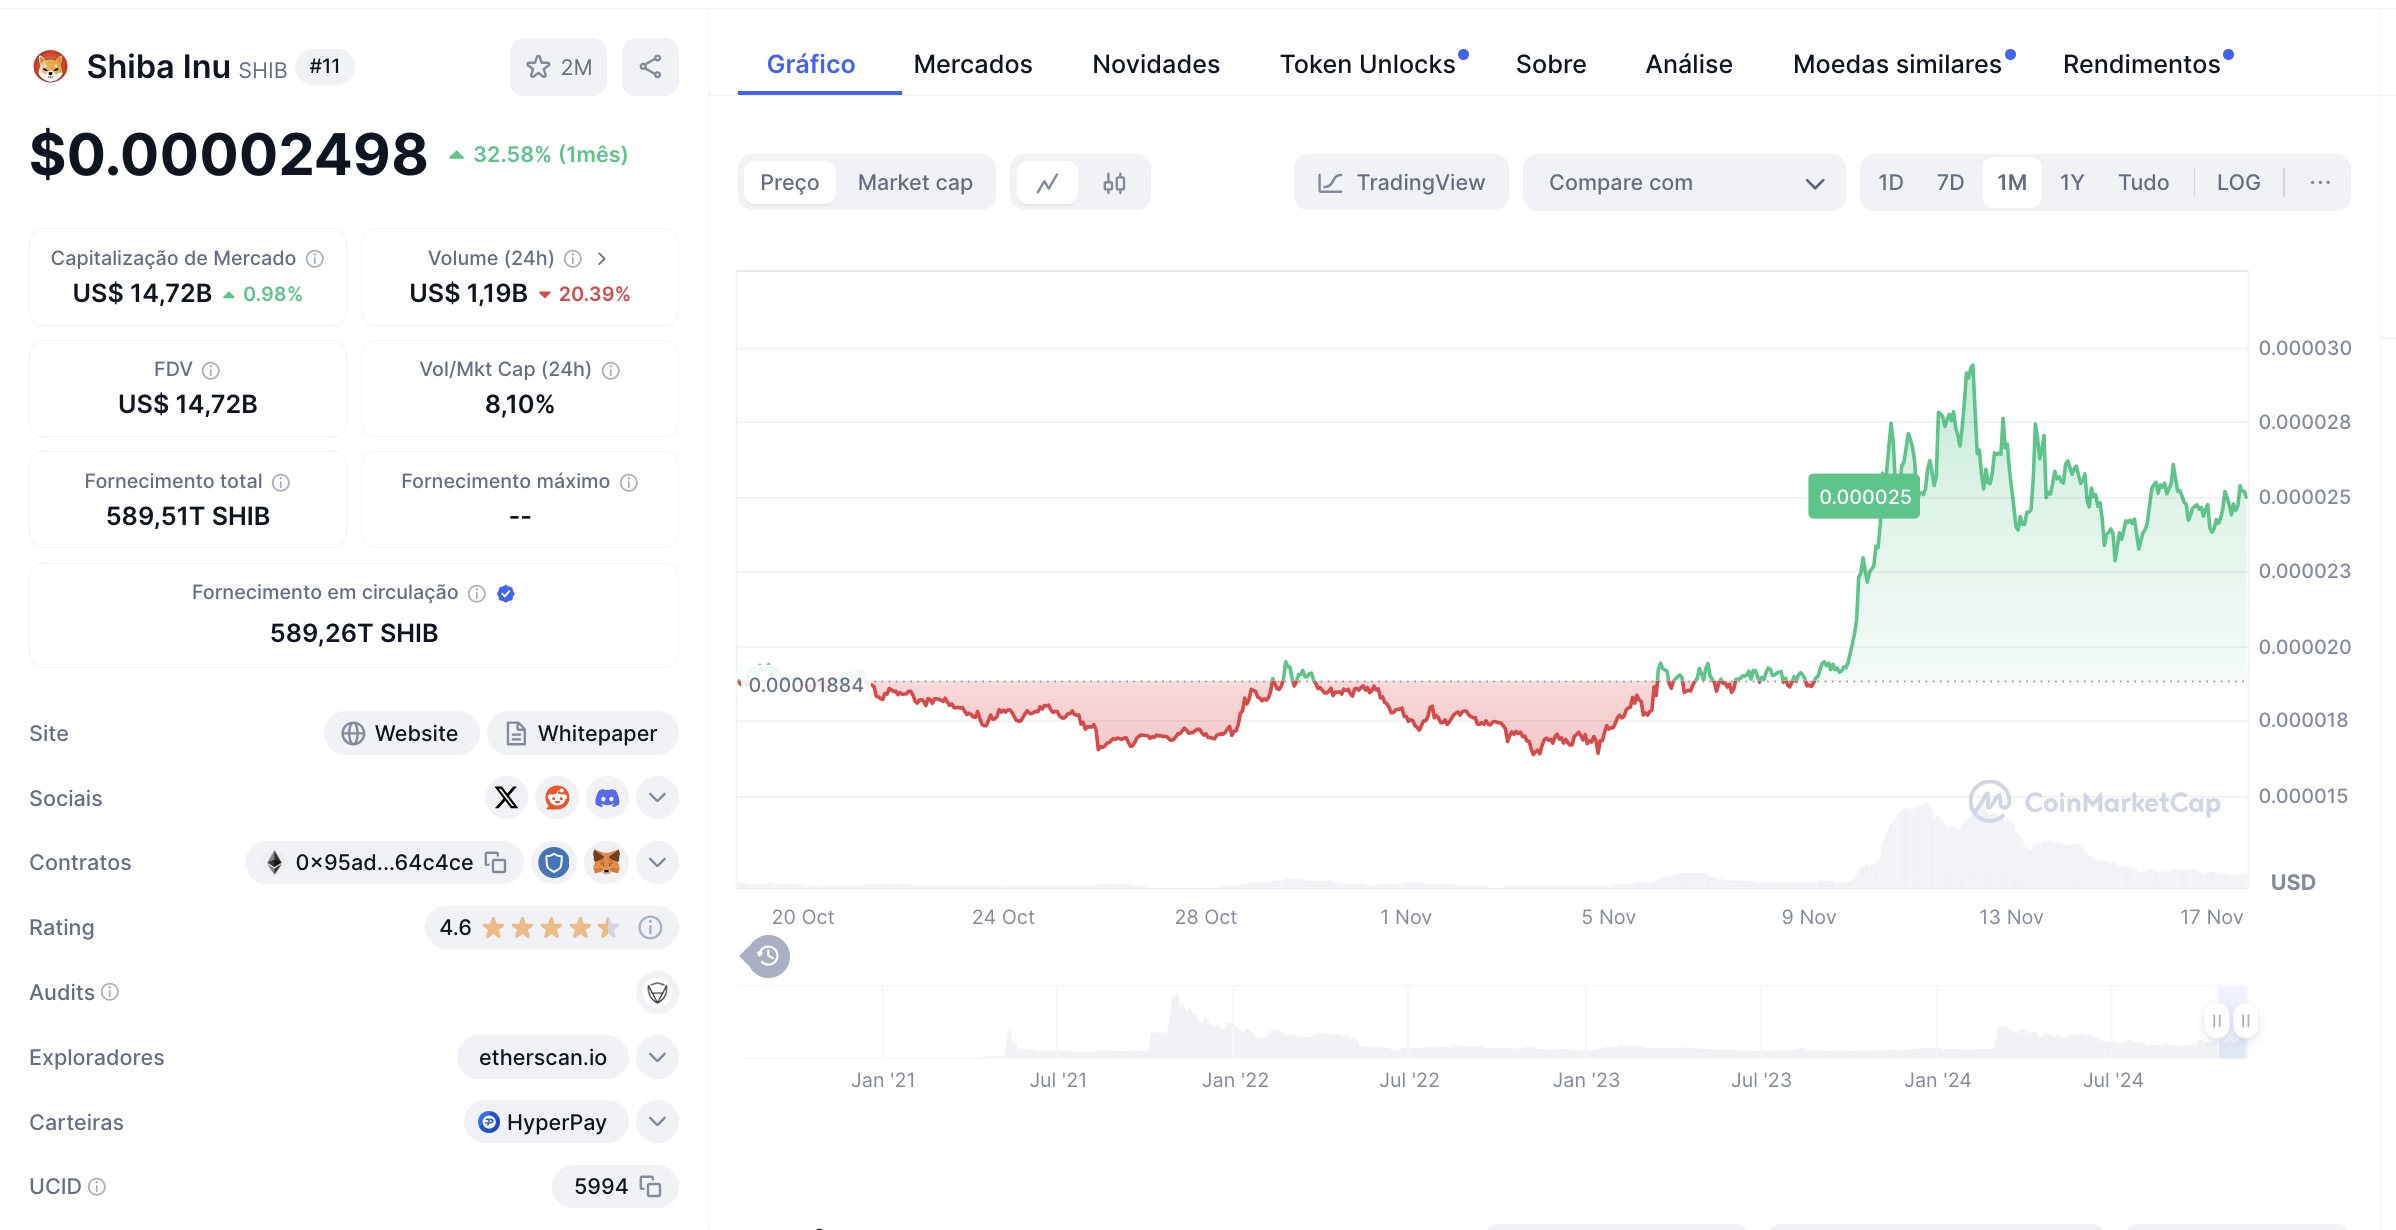Open the Rating info icon
This screenshot has width=2396, height=1230.
(x=650, y=927)
